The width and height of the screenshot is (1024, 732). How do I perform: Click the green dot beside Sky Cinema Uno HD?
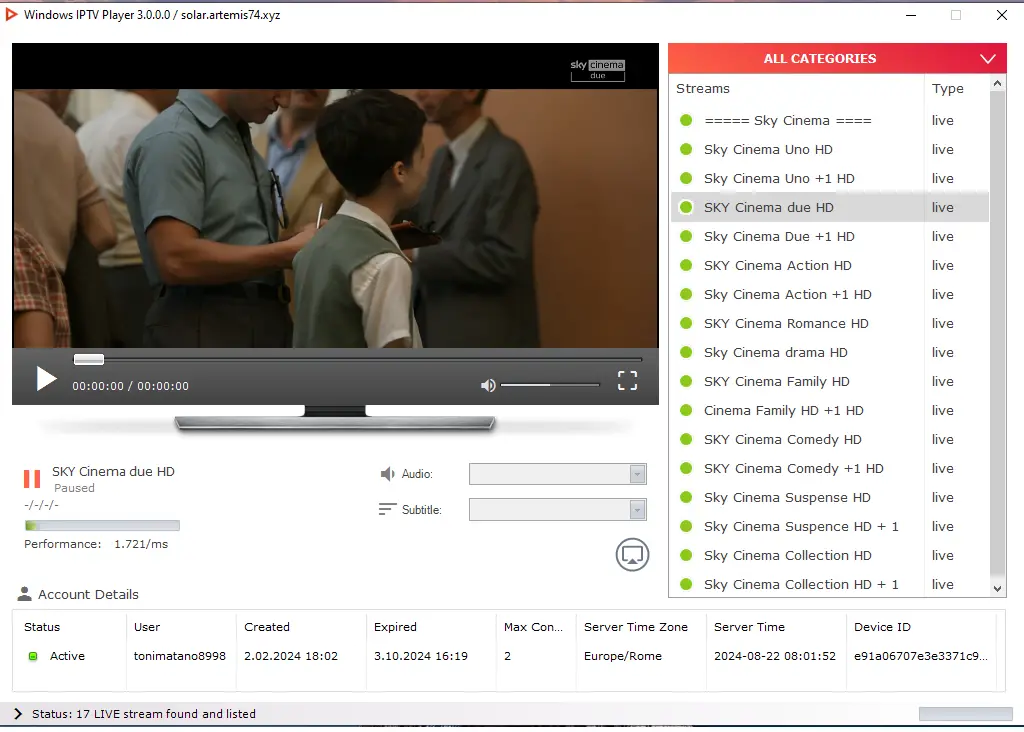[686, 150]
